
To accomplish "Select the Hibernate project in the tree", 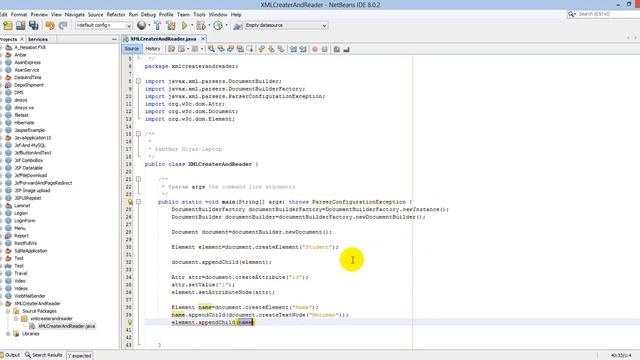I will click(24, 122).
